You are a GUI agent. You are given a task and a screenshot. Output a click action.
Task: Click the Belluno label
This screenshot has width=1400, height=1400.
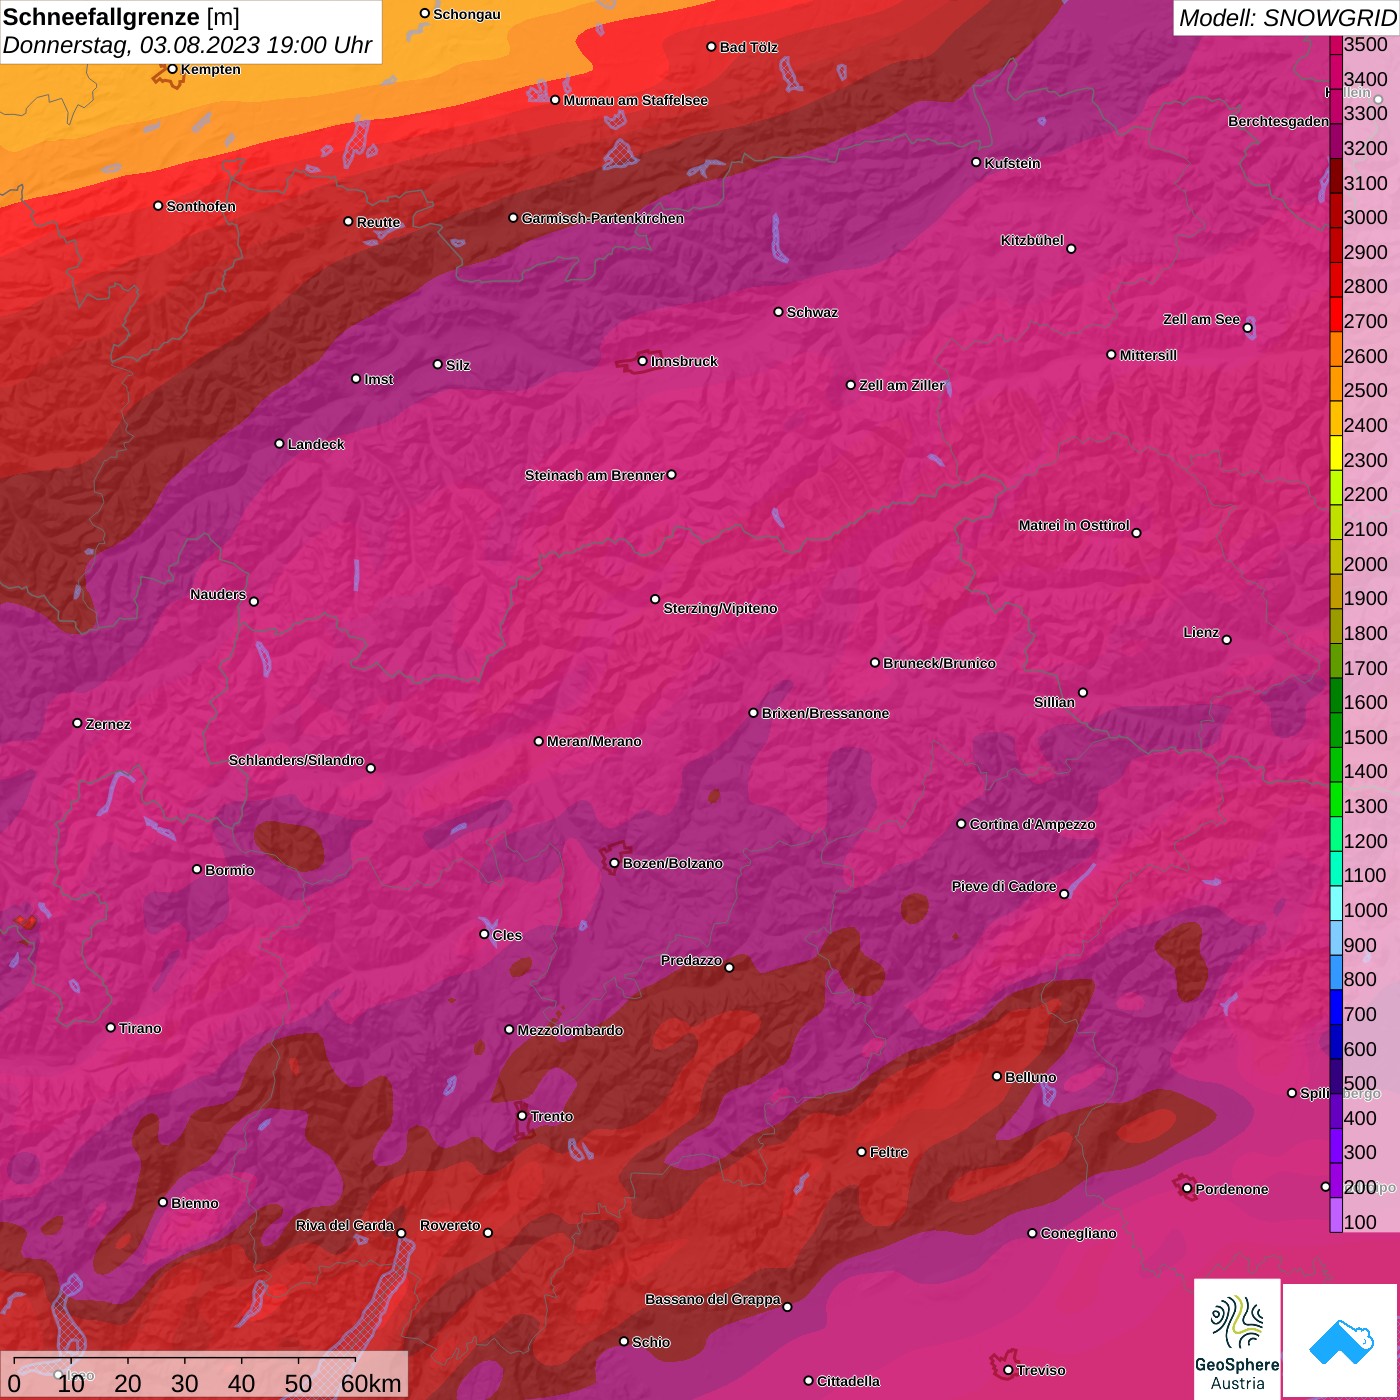click(x=1030, y=1077)
